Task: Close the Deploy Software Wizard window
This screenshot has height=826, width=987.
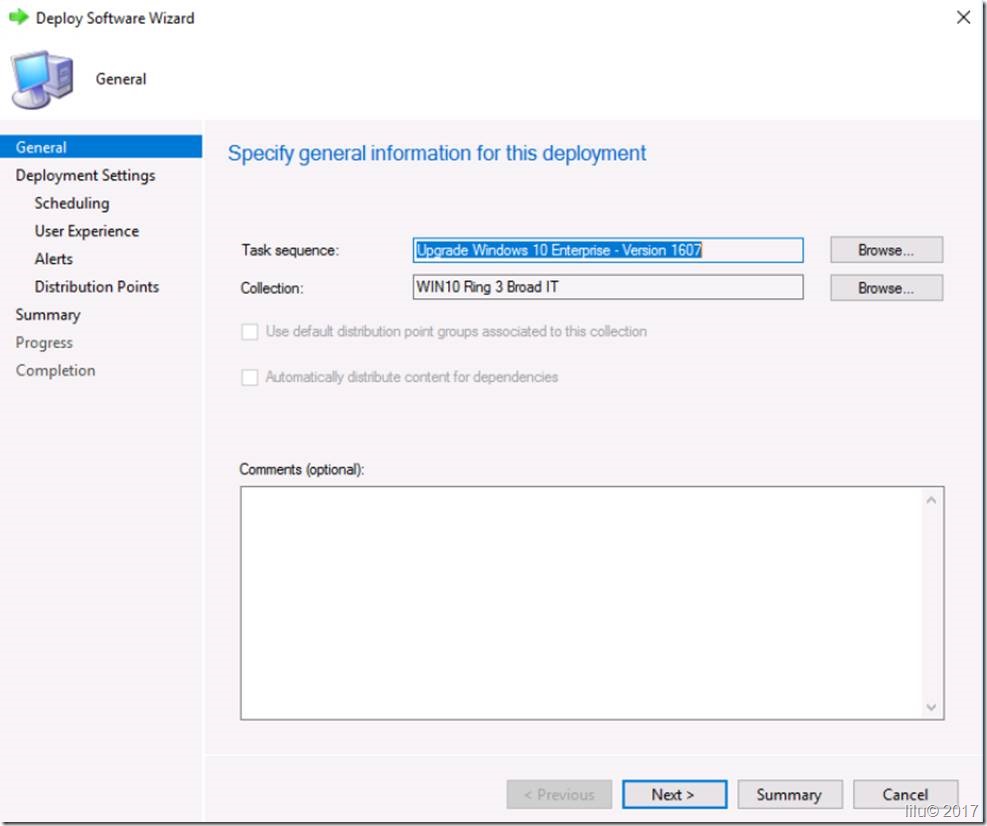Action: click(x=963, y=18)
